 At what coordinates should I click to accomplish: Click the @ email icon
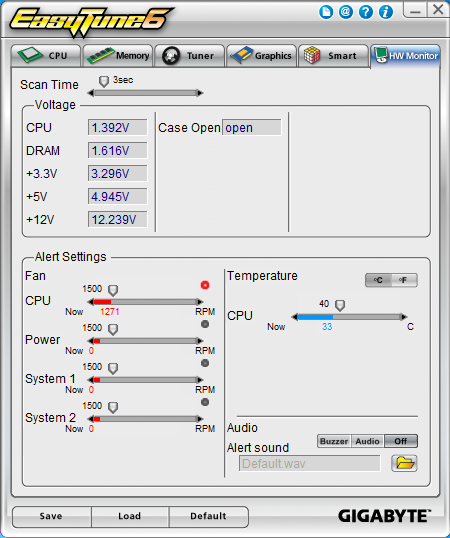pyautogui.click(x=346, y=12)
